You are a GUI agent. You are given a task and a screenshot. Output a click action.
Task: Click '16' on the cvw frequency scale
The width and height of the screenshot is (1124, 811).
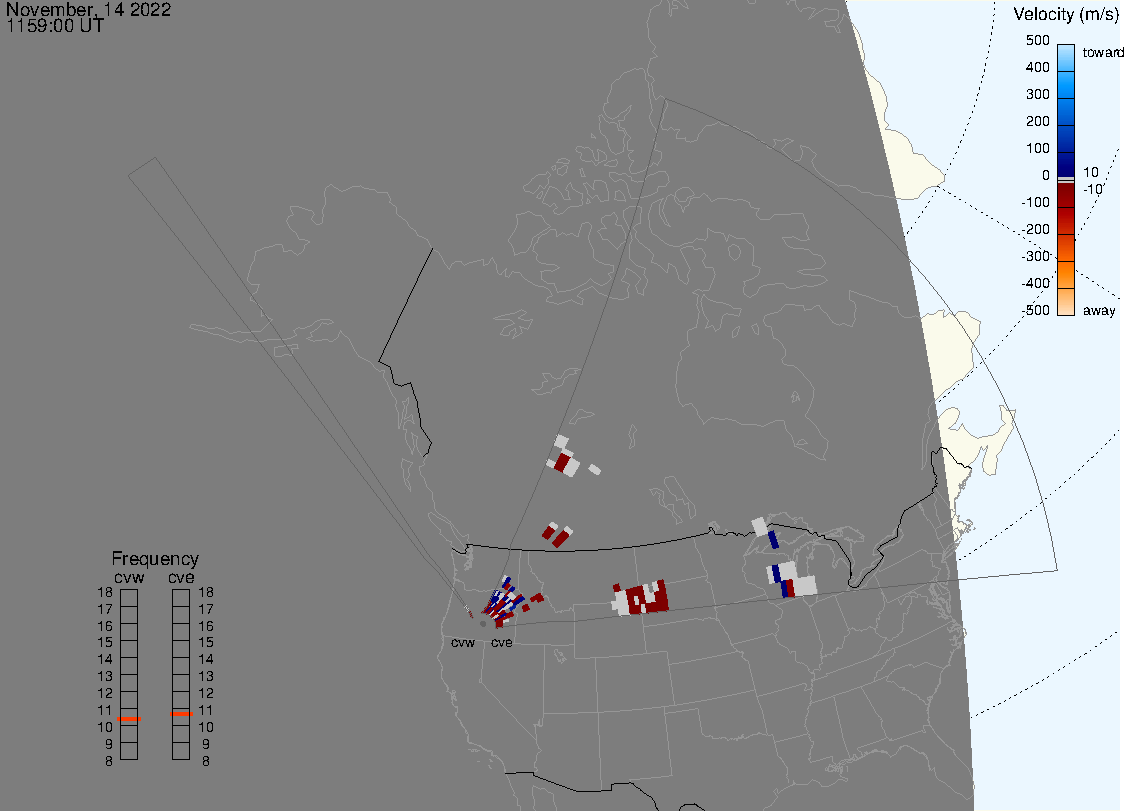(105, 626)
